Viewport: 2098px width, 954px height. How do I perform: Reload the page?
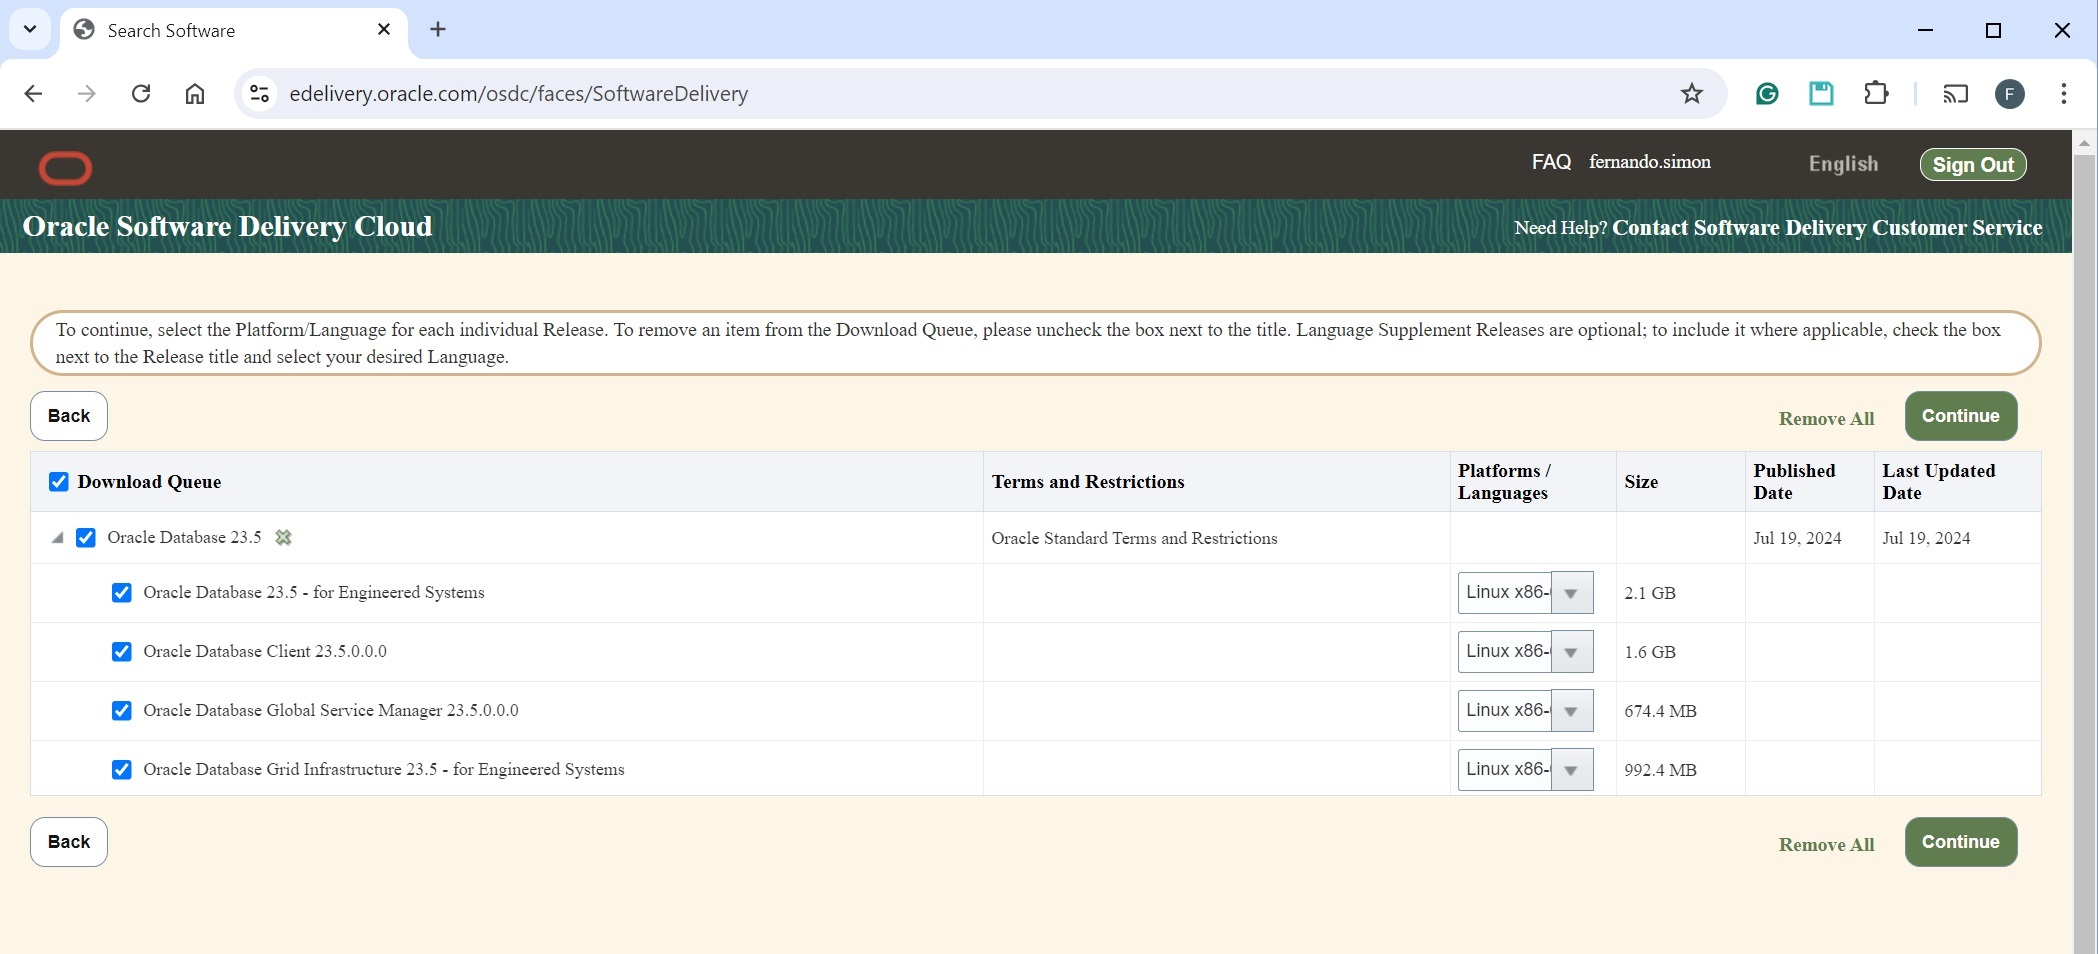click(141, 94)
